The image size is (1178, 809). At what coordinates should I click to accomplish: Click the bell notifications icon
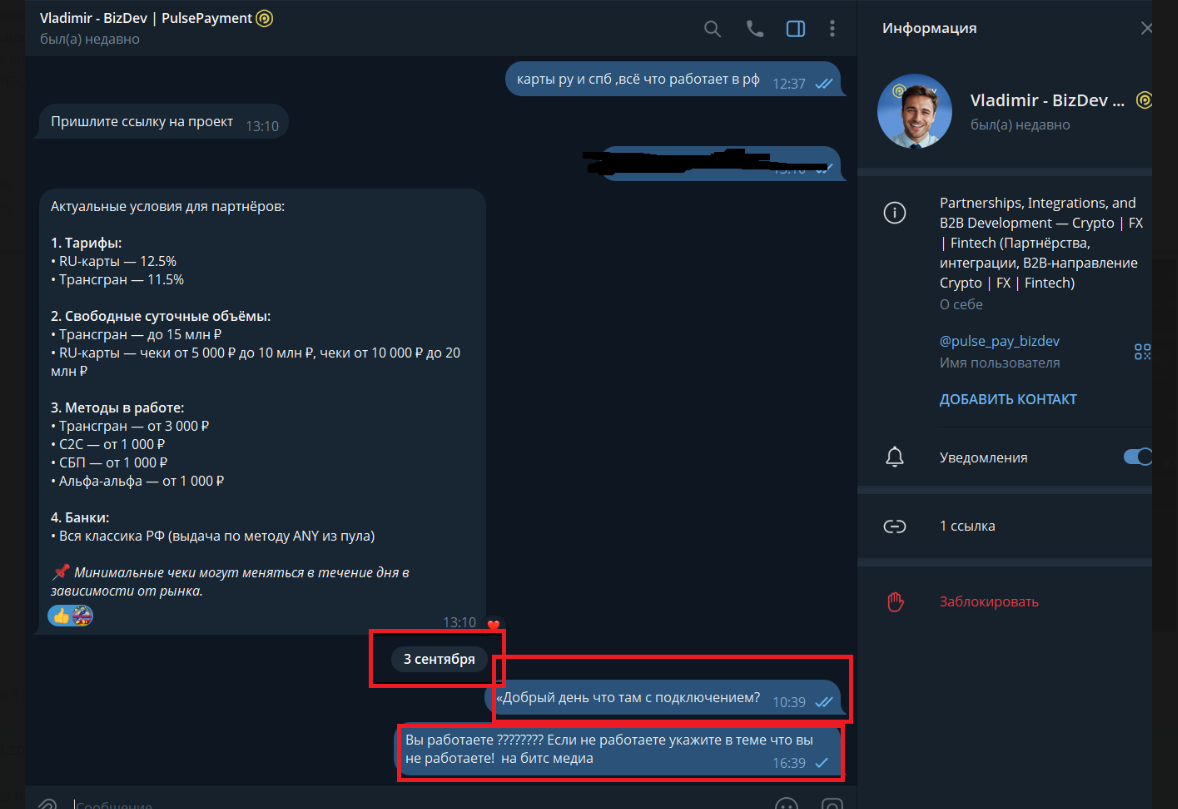[x=894, y=457]
